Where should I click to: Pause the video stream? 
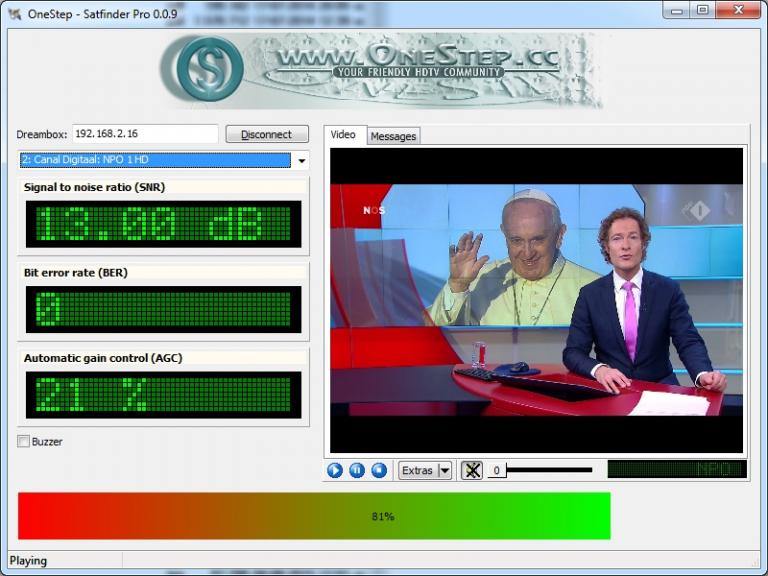[357, 470]
